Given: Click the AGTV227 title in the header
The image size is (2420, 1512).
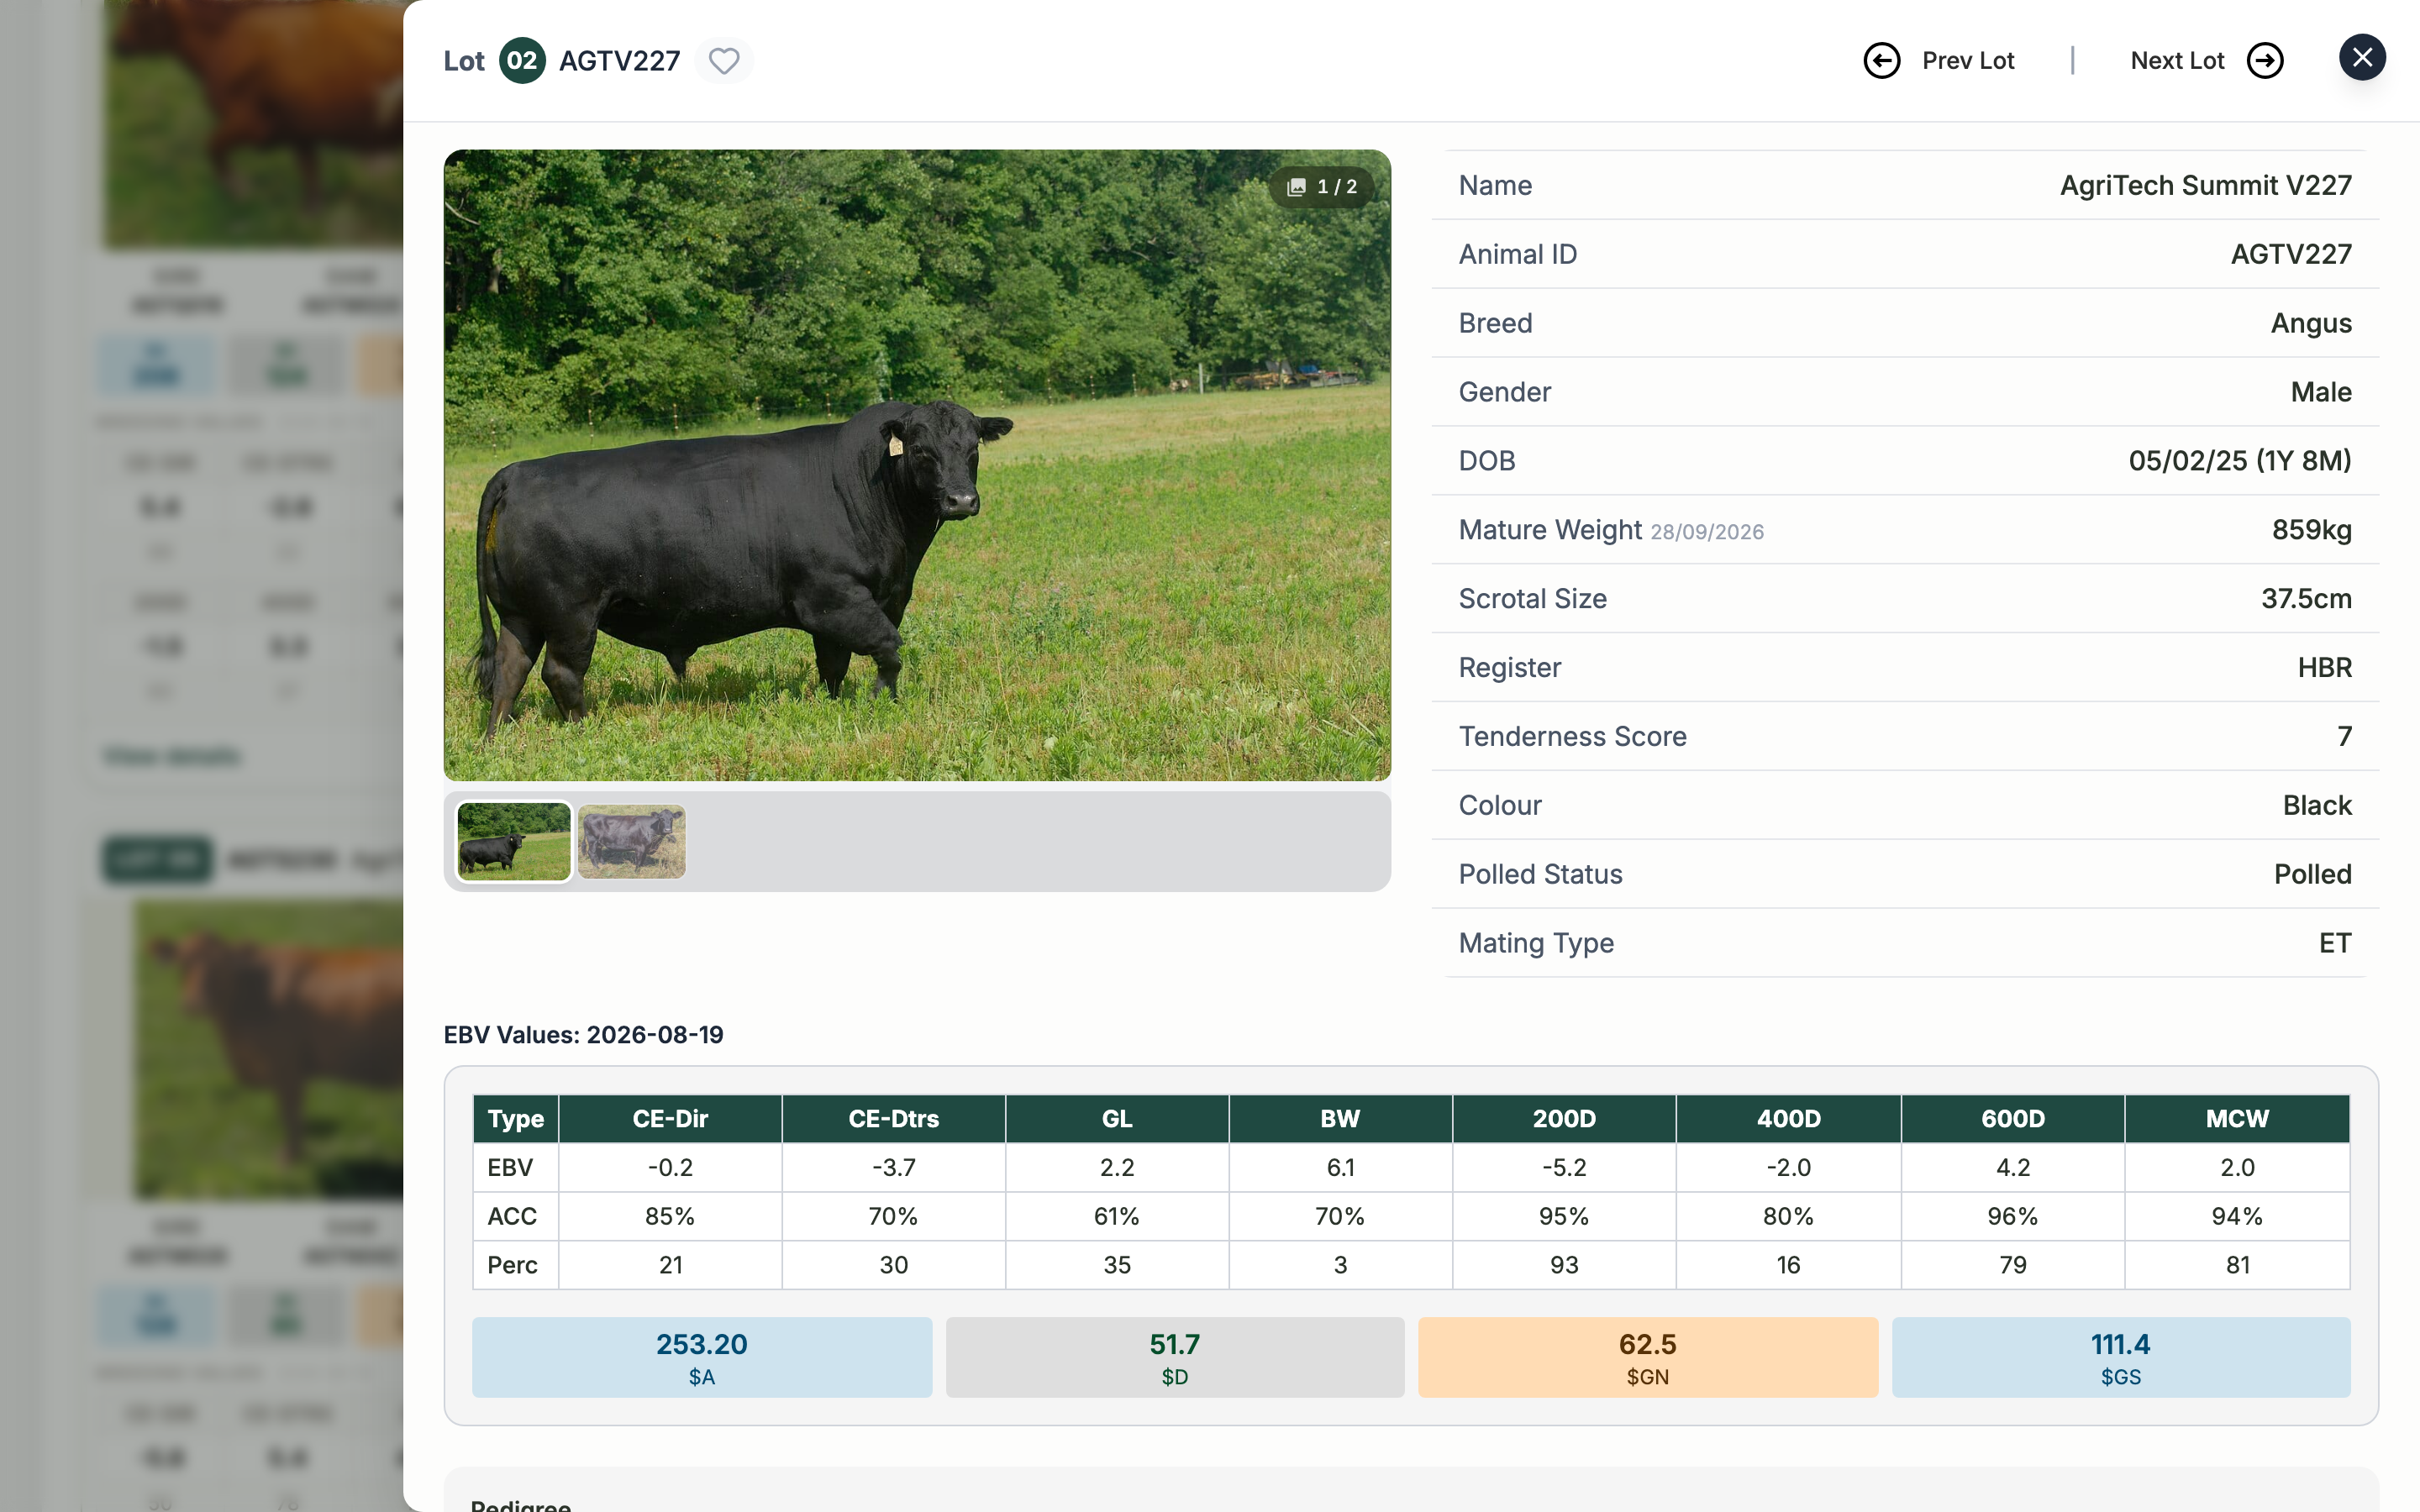Looking at the screenshot, I should 619,61.
